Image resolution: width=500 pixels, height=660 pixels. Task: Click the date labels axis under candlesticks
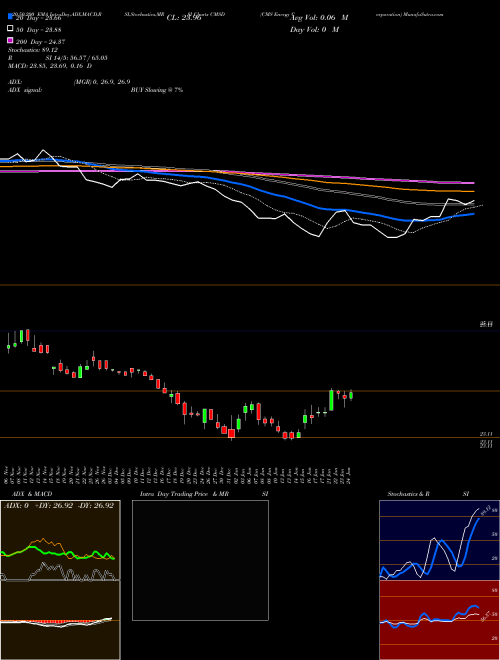point(179,474)
